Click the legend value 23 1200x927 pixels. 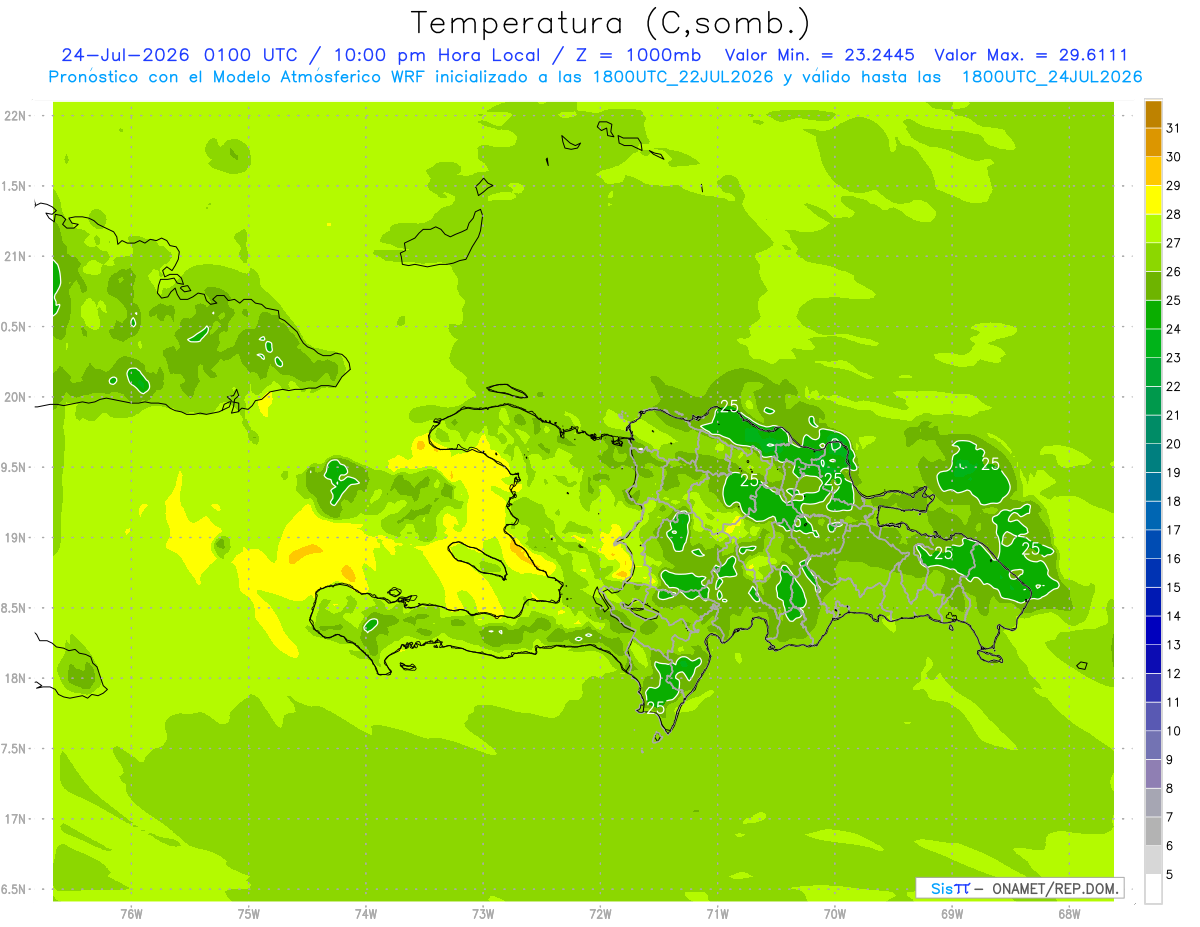click(1174, 358)
